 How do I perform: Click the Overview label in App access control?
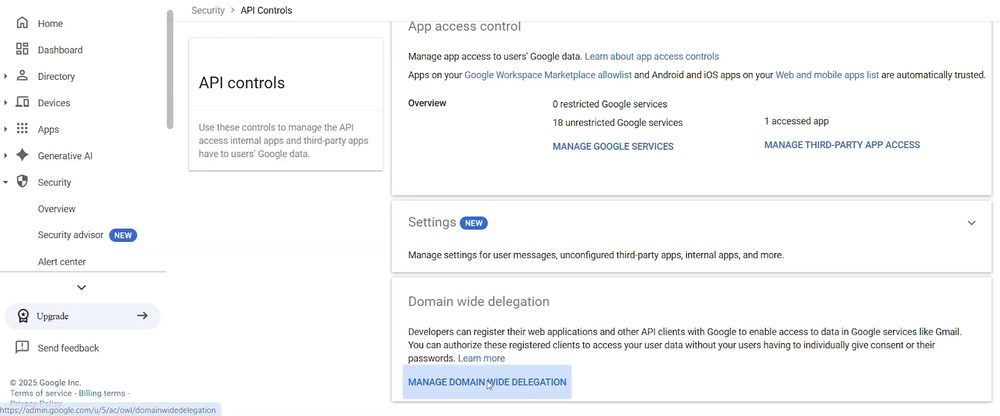pyautogui.click(x=427, y=103)
